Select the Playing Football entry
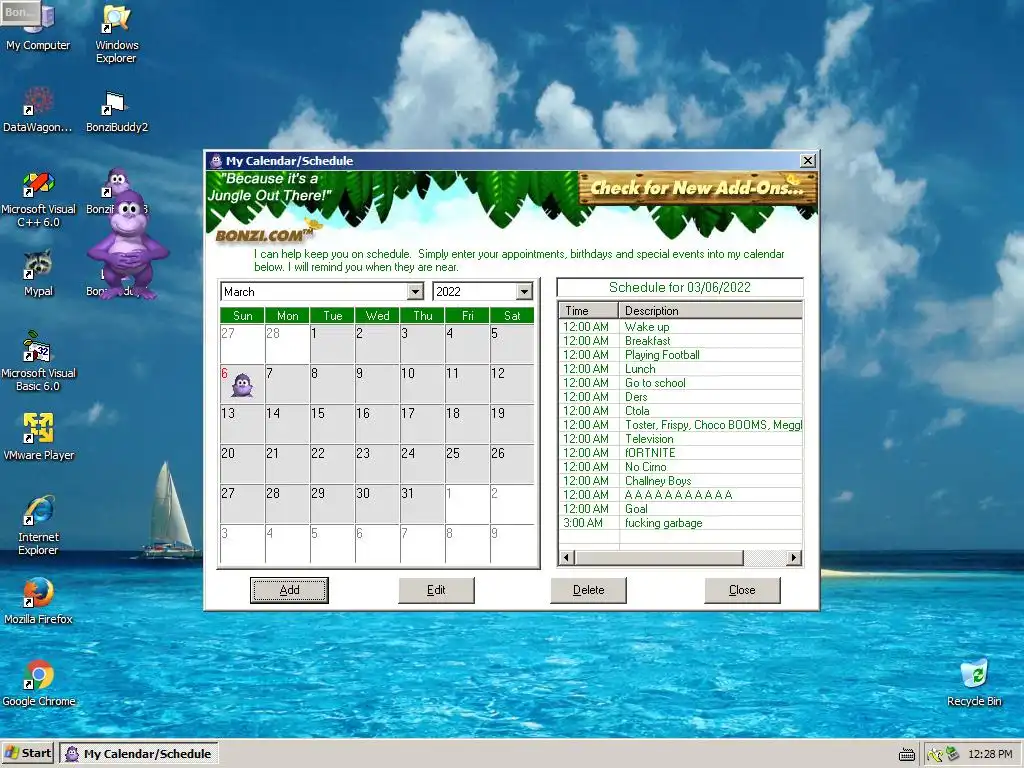The width and height of the screenshot is (1024, 768). pyautogui.click(x=680, y=355)
